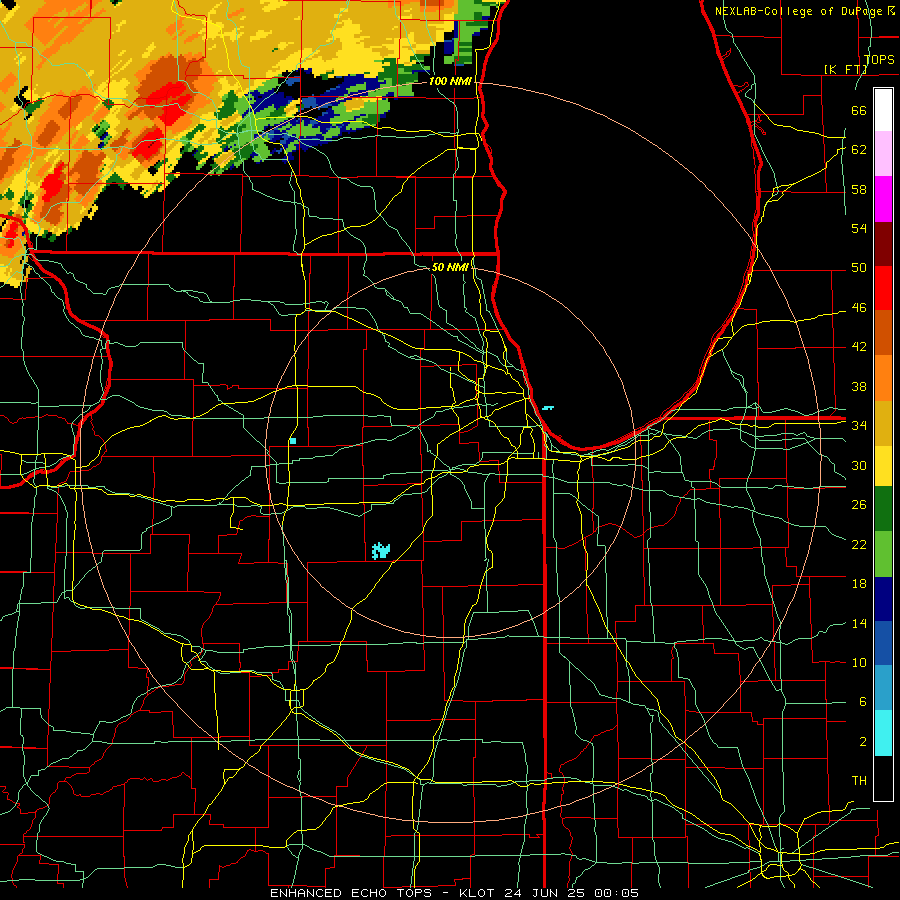Viewport: 900px width, 900px height.
Task: Click the white swatch in the tops legend
Action: coord(883,110)
